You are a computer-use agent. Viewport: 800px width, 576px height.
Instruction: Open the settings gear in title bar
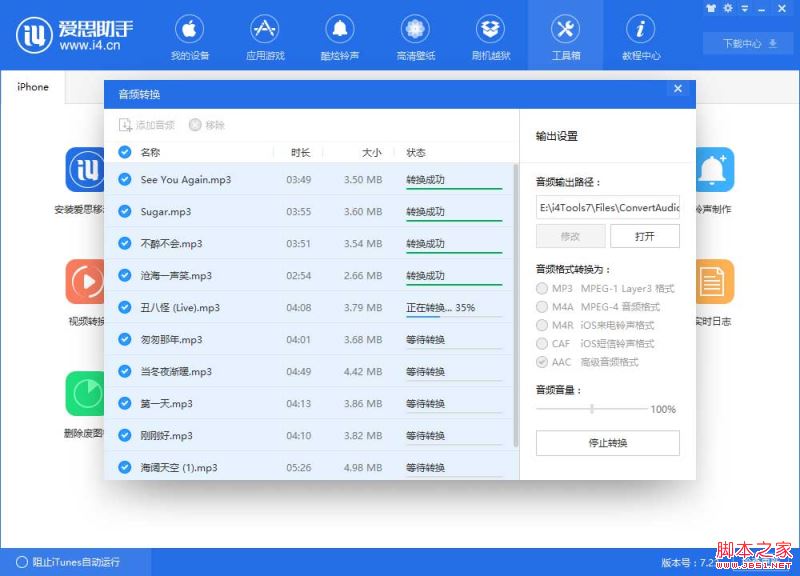point(728,8)
